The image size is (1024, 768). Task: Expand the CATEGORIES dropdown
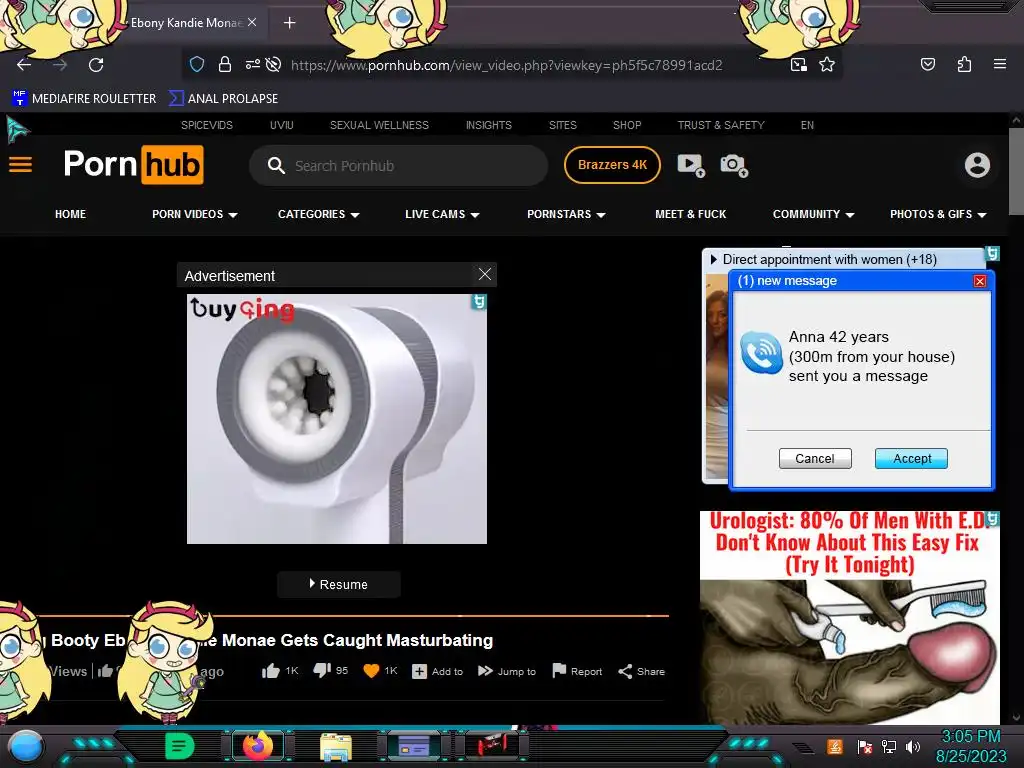319,214
